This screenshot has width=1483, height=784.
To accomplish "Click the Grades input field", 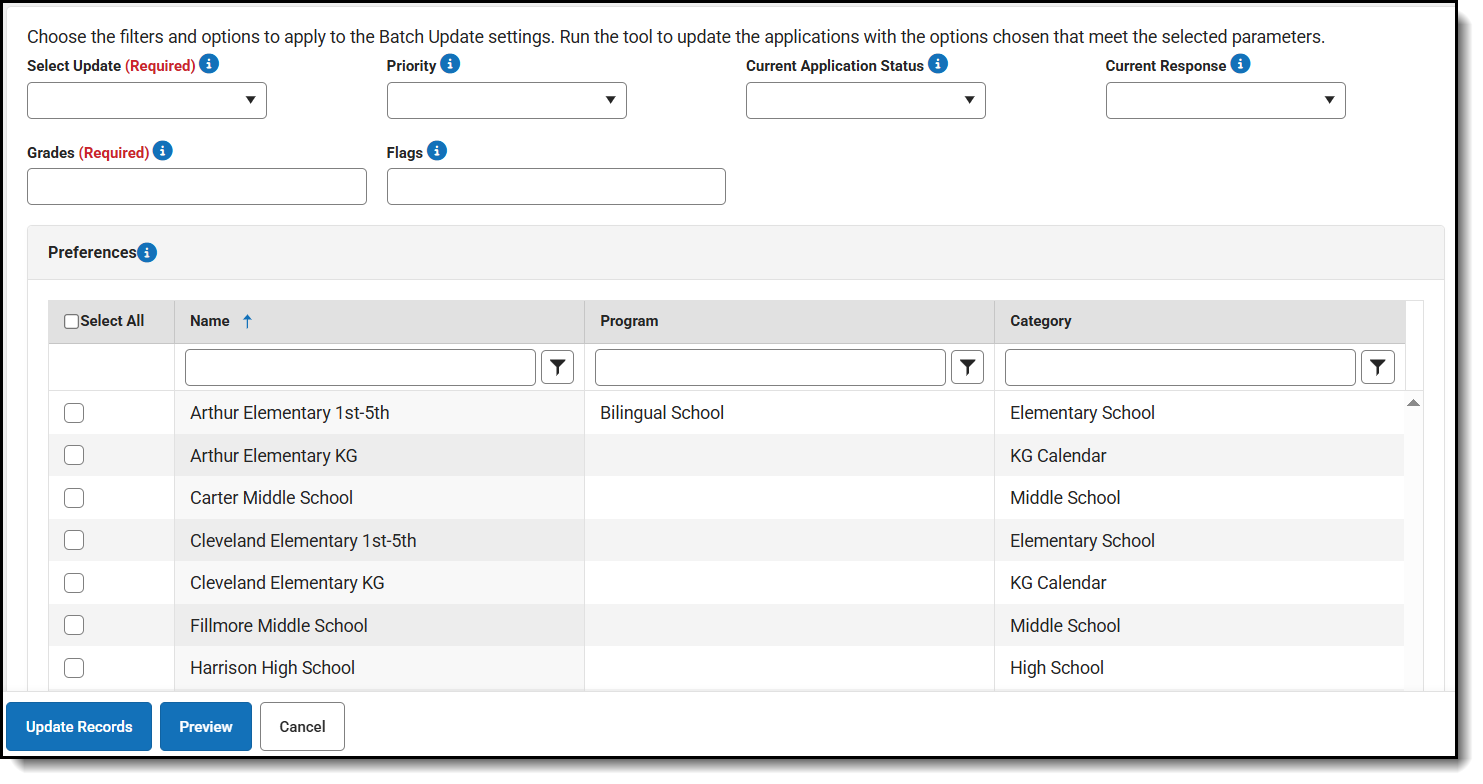I will (x=197, y=187).
